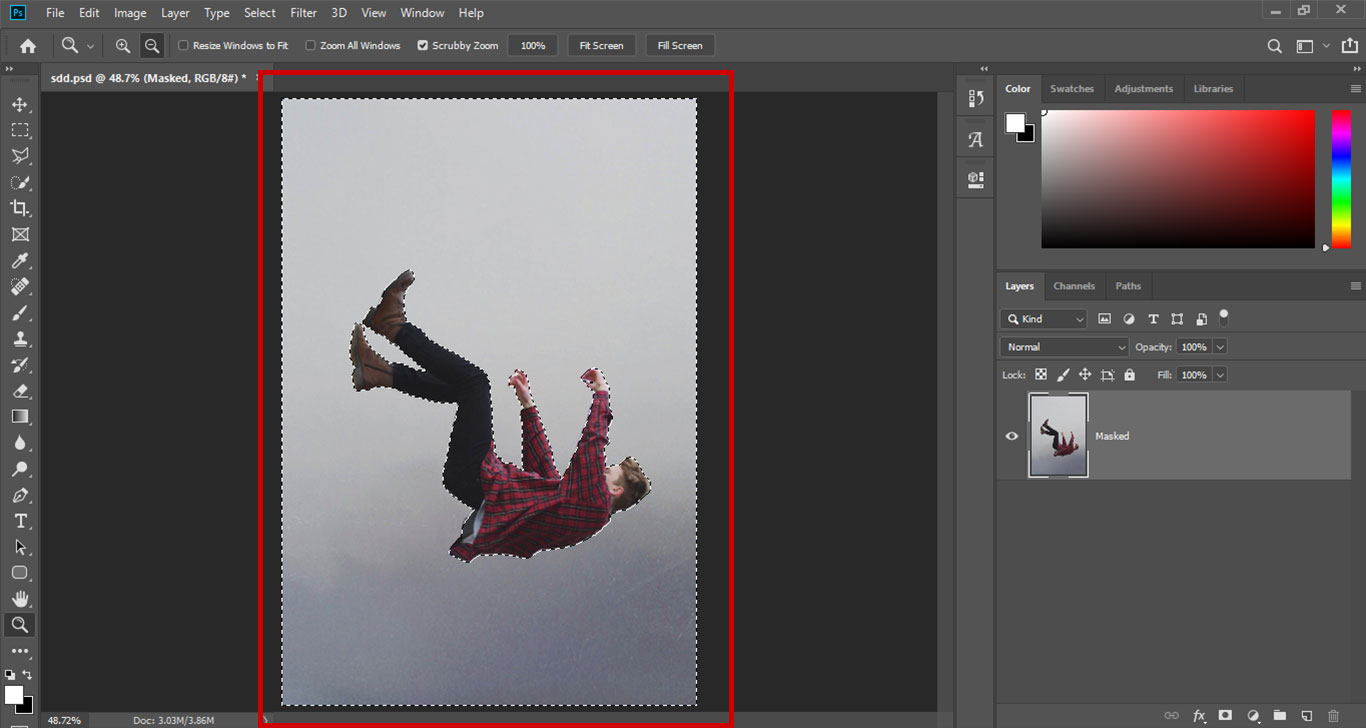1366x728 pixels.
Task: Collapse right panels with double arrow
Action: (1356, 69)
